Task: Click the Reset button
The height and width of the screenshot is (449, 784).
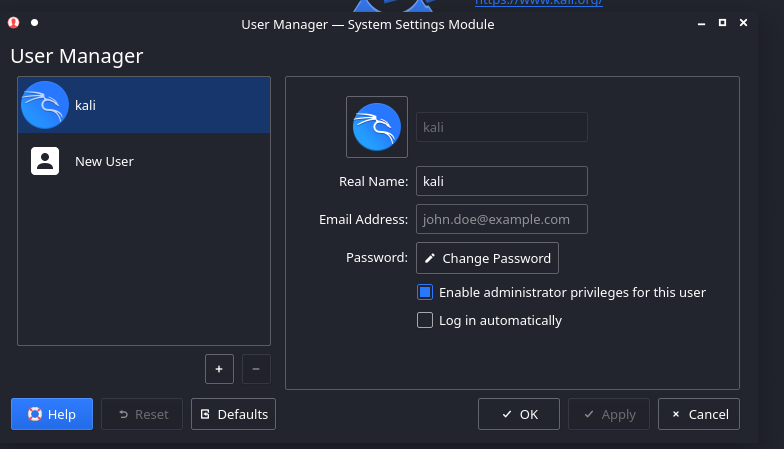Action: tap(142, 414)
